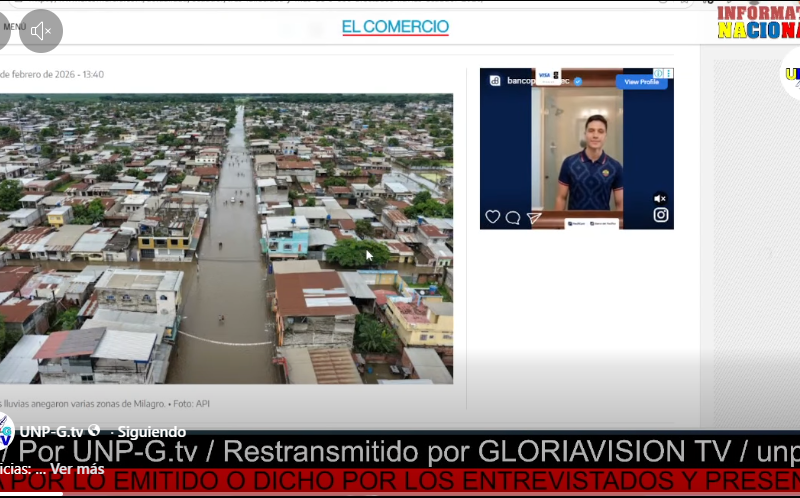Open the ad options three-dot icon
Image resolution: width=800 pixels, height=498 pixels.
pyautogui.click(x=669, y=73)
